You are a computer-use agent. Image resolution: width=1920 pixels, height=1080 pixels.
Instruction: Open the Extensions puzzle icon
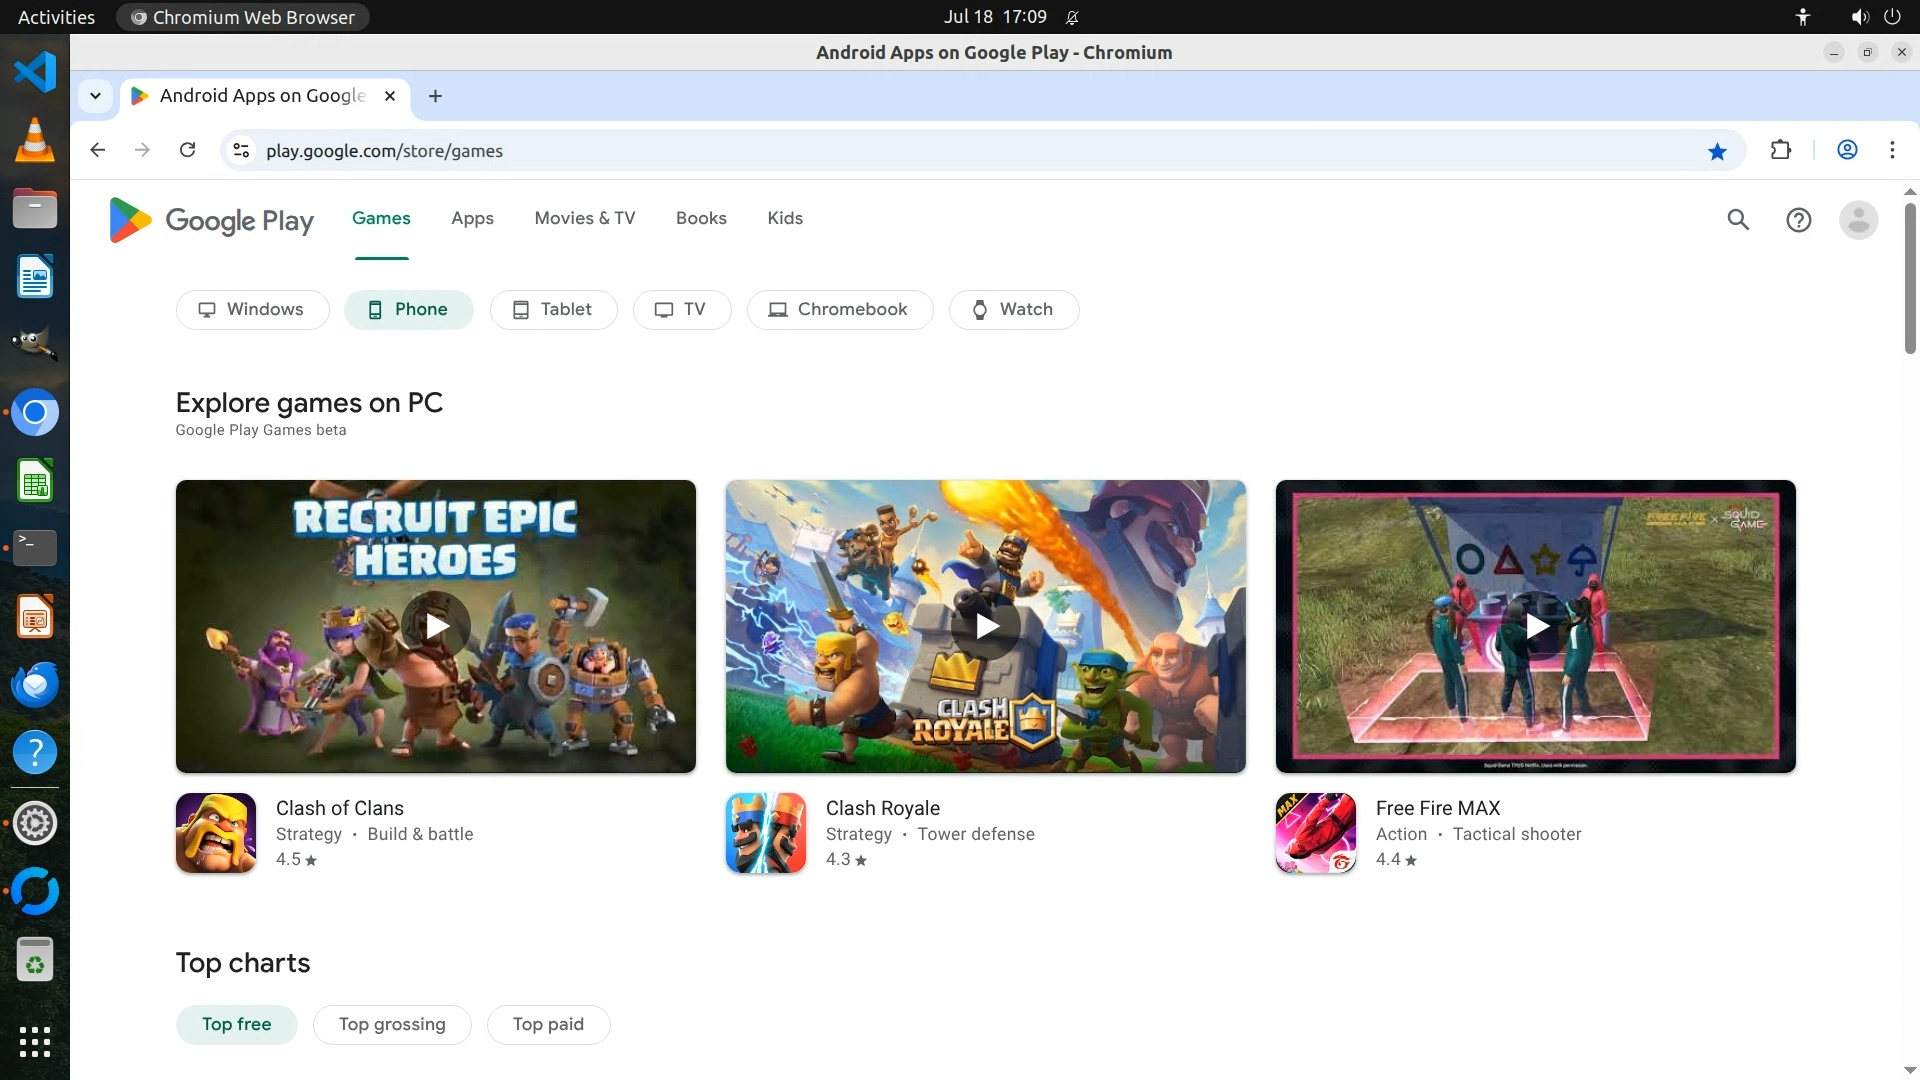[1780, 150]
